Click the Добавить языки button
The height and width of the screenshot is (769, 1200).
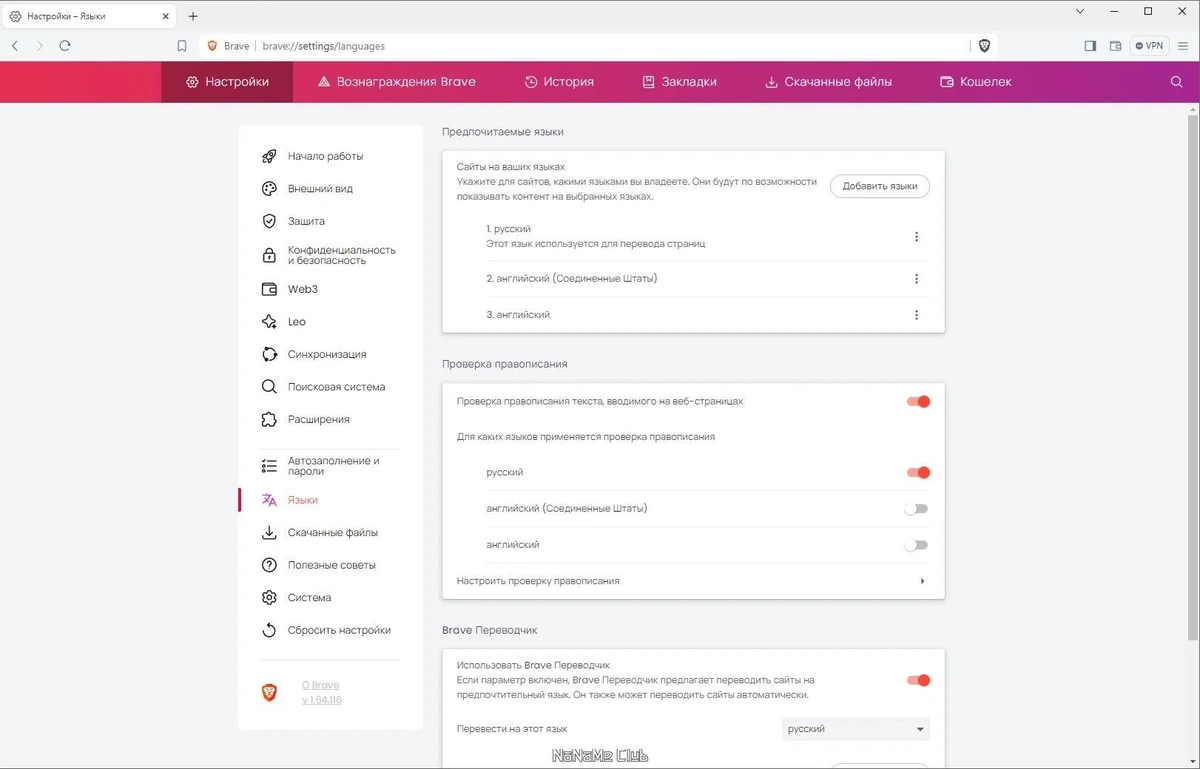click(x=880, y=186)
